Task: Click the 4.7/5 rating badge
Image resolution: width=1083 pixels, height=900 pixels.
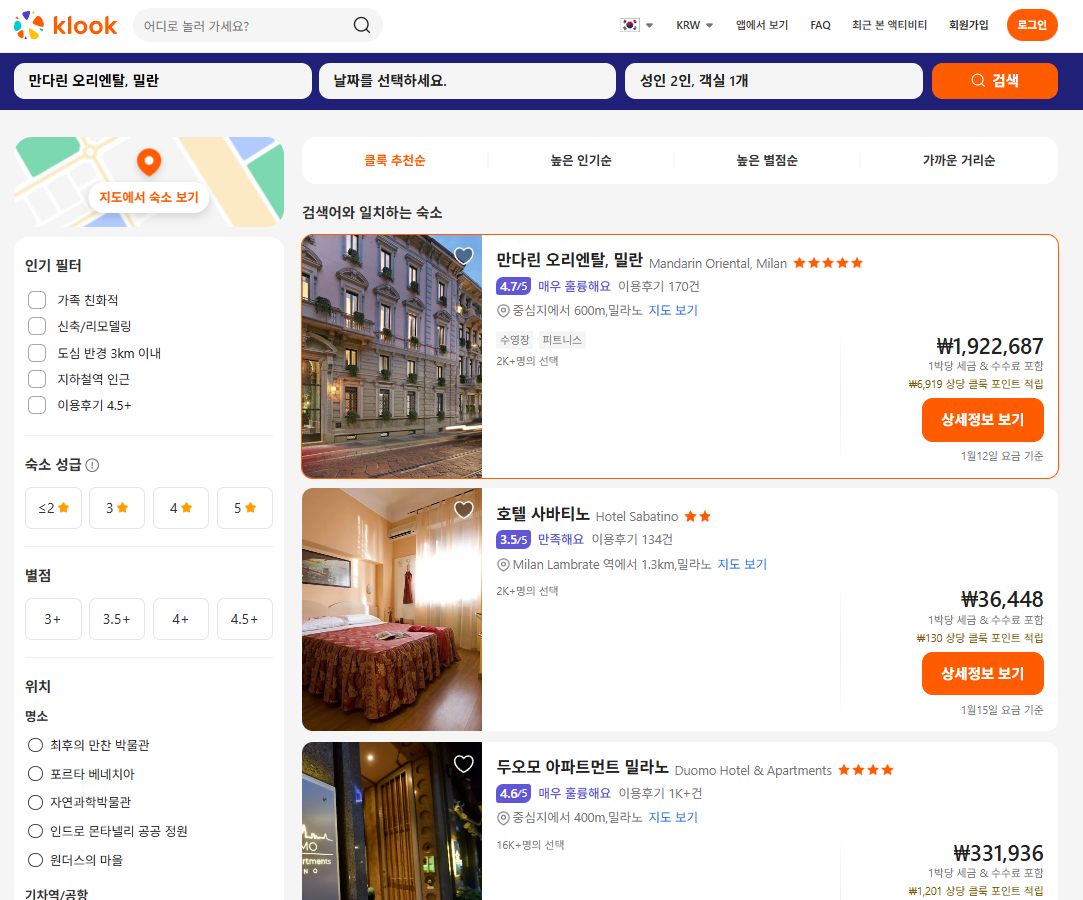Action: [513, 286]
